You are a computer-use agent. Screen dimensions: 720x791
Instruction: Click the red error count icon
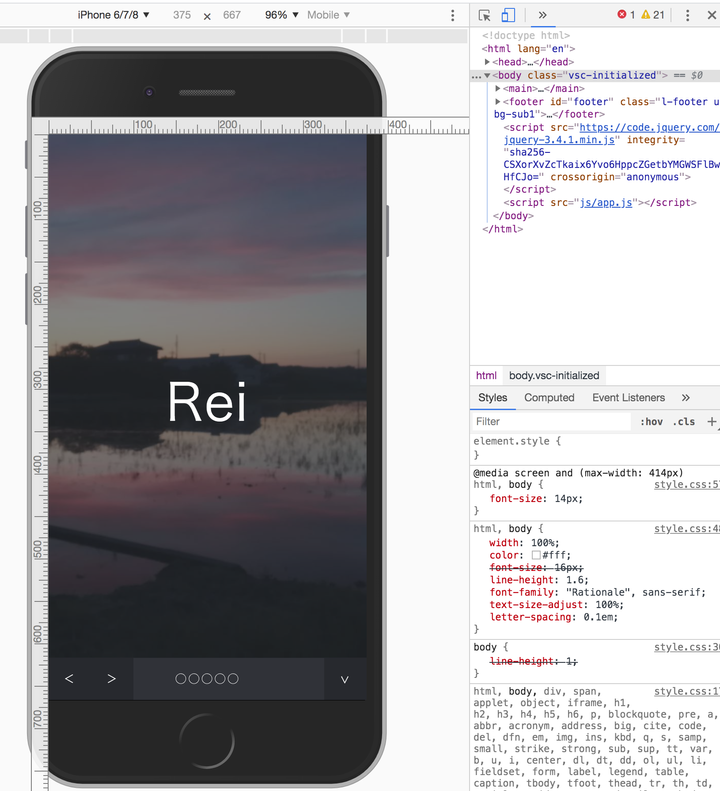coord(622,15)
